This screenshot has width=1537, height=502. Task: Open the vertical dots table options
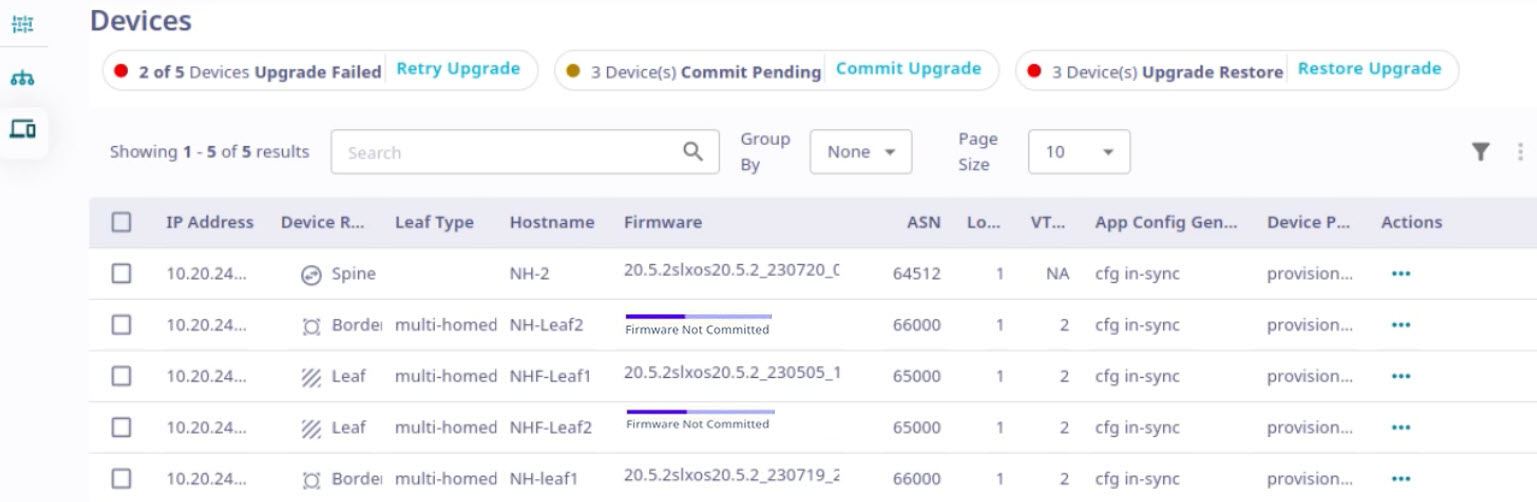pyautogui.click(x=1520, y=152)
